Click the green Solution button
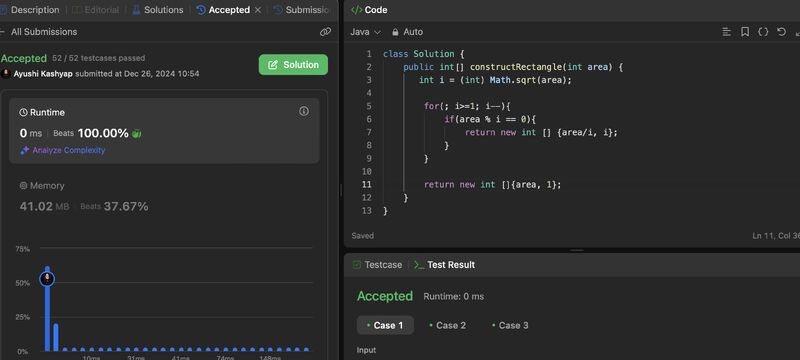 pos(293,65)
